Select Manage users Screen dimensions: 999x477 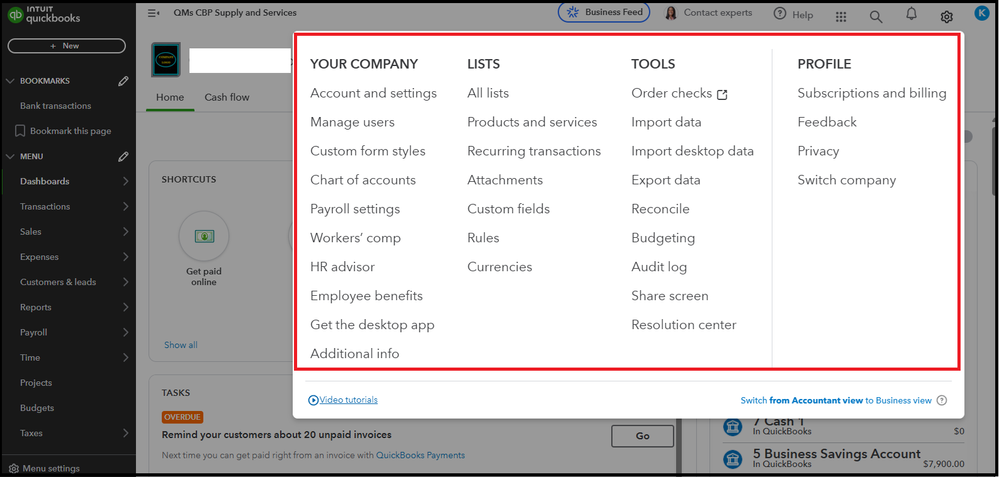[352, 122]
